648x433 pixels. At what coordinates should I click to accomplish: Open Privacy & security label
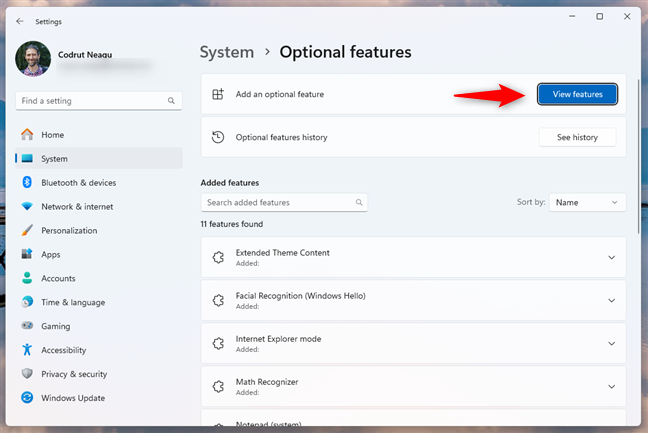(x=74, y=374)
